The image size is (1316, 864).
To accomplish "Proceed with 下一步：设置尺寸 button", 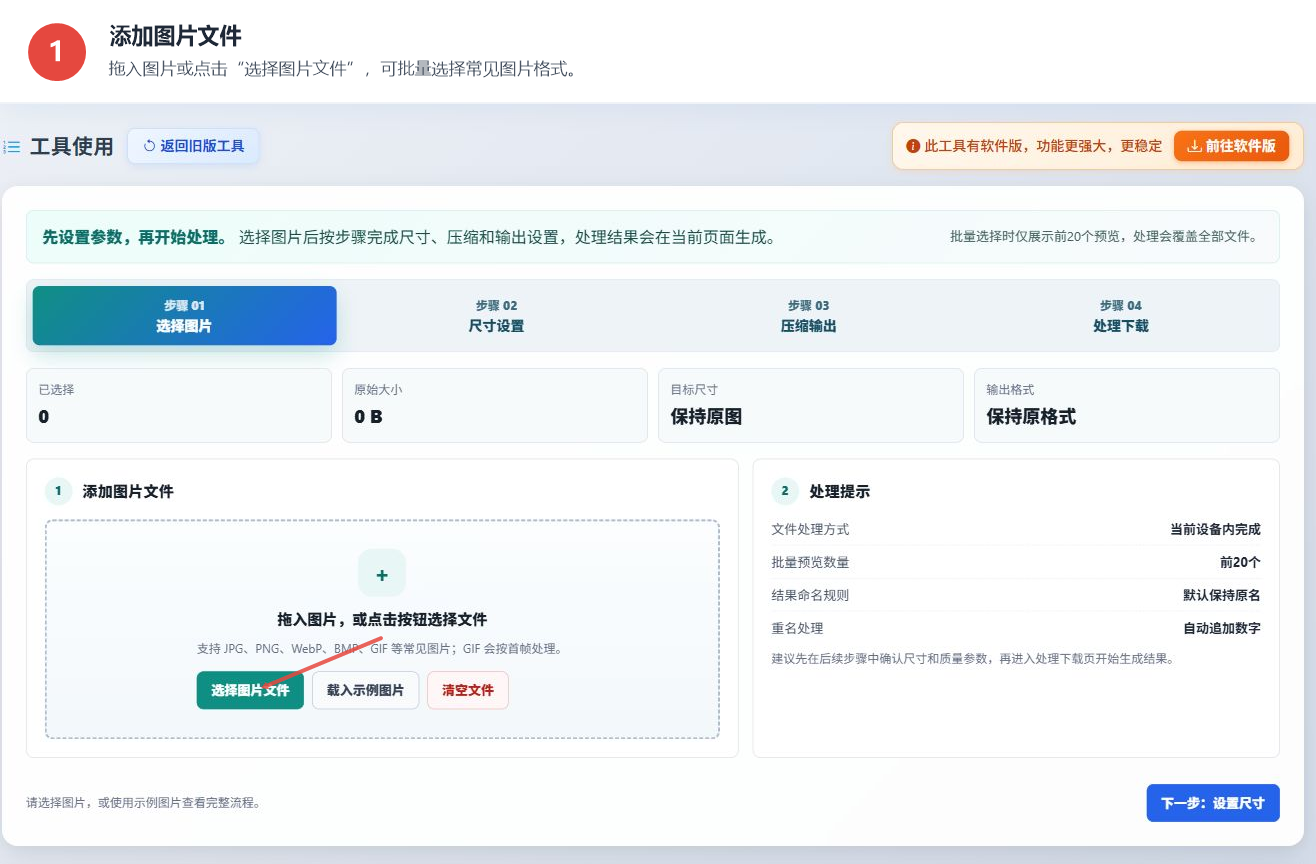I will (x=1213, y=803).
